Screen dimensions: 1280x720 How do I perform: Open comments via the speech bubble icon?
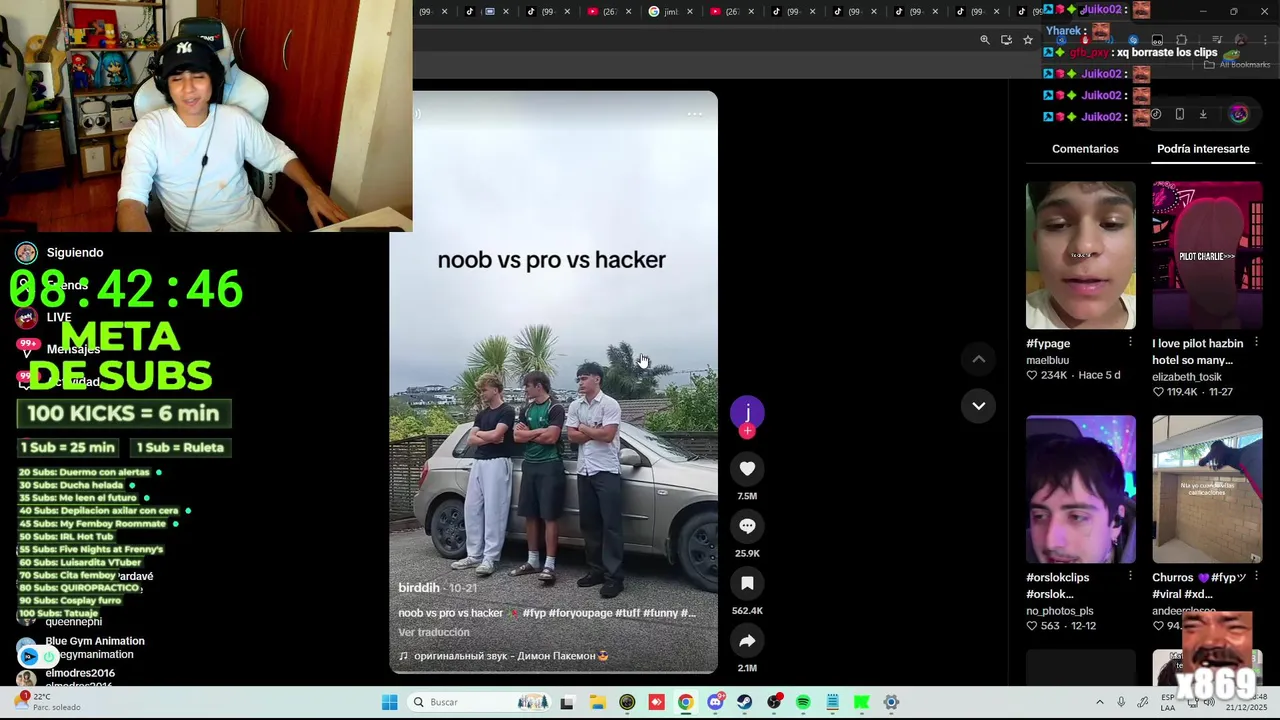pos(747,526)
